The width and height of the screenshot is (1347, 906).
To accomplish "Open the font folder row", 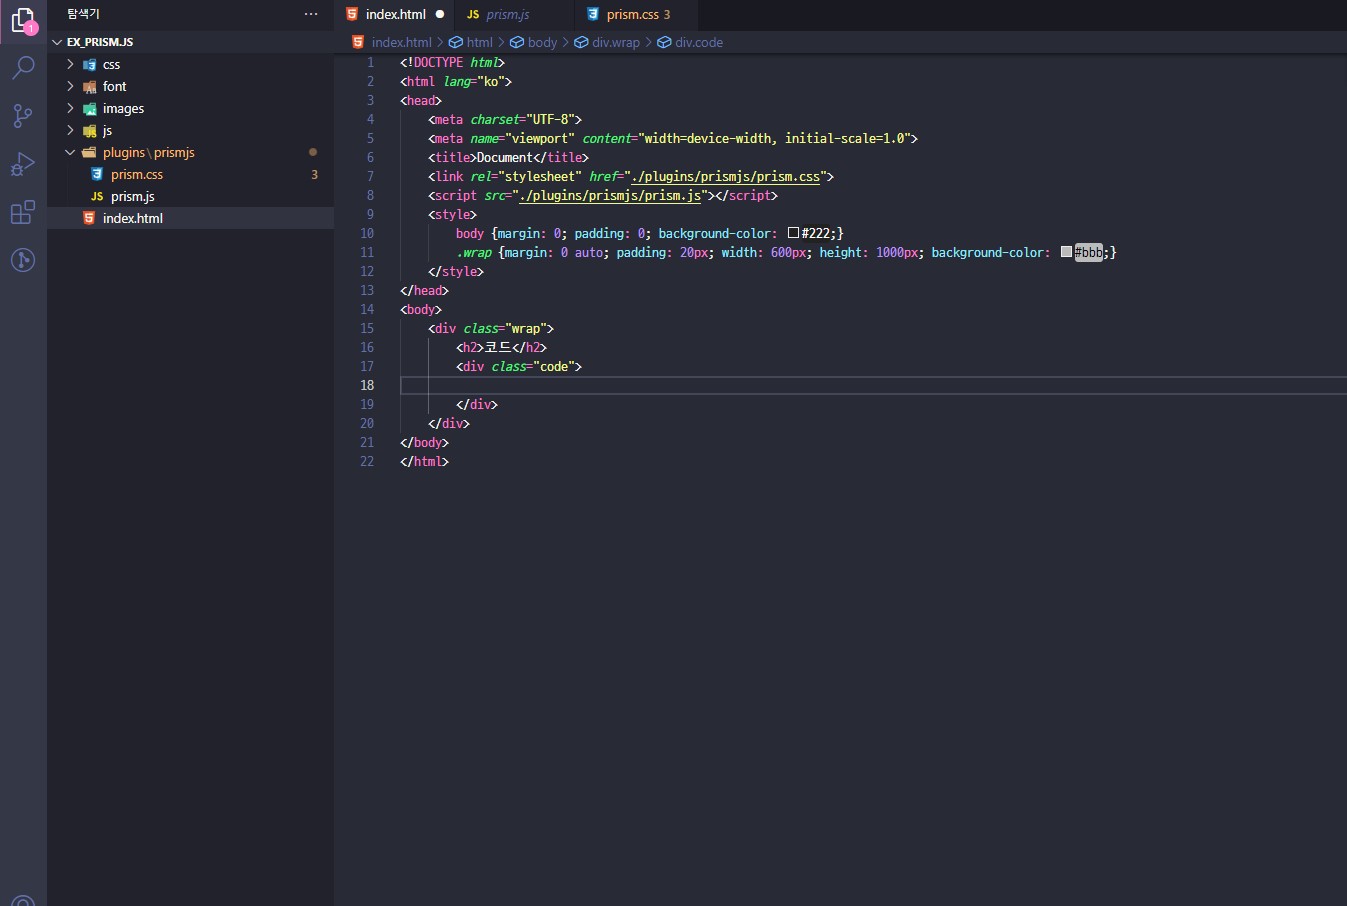I will (x=191, y=86).
